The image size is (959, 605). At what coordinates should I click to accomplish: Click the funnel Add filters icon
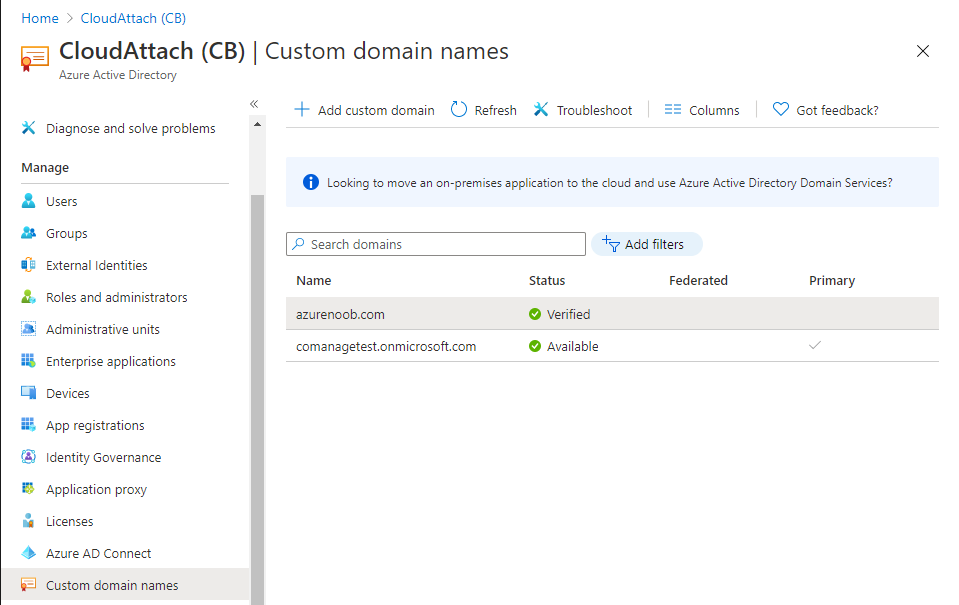[610, 243]
